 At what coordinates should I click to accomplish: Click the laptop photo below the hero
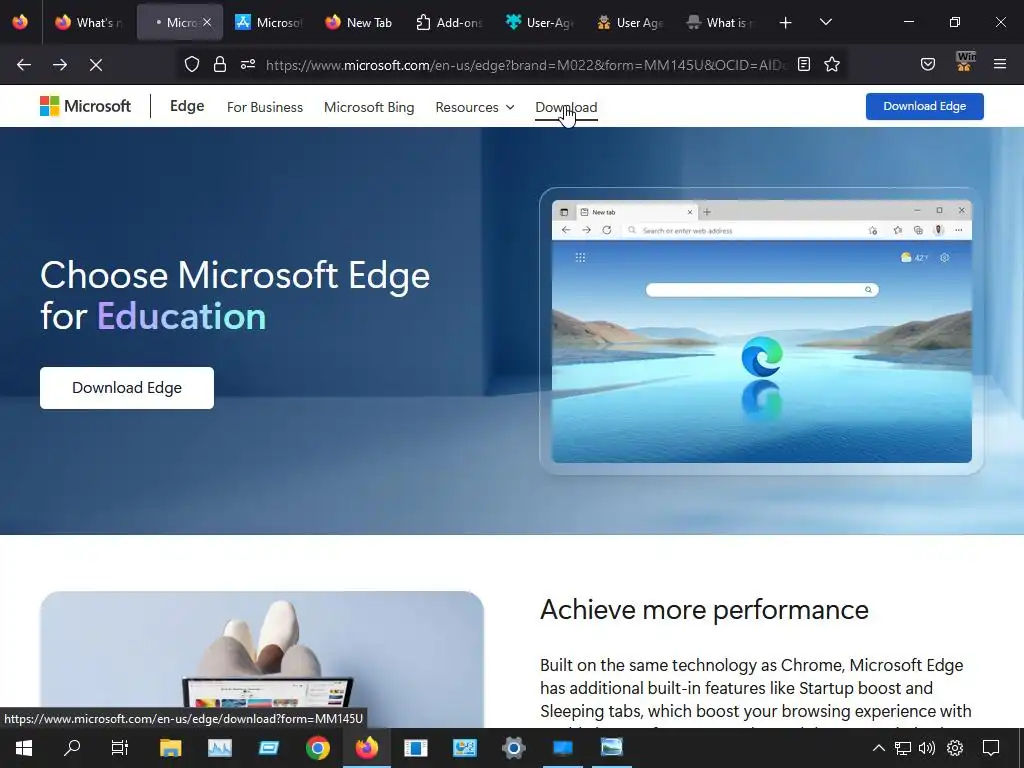(x=262, y=659)
